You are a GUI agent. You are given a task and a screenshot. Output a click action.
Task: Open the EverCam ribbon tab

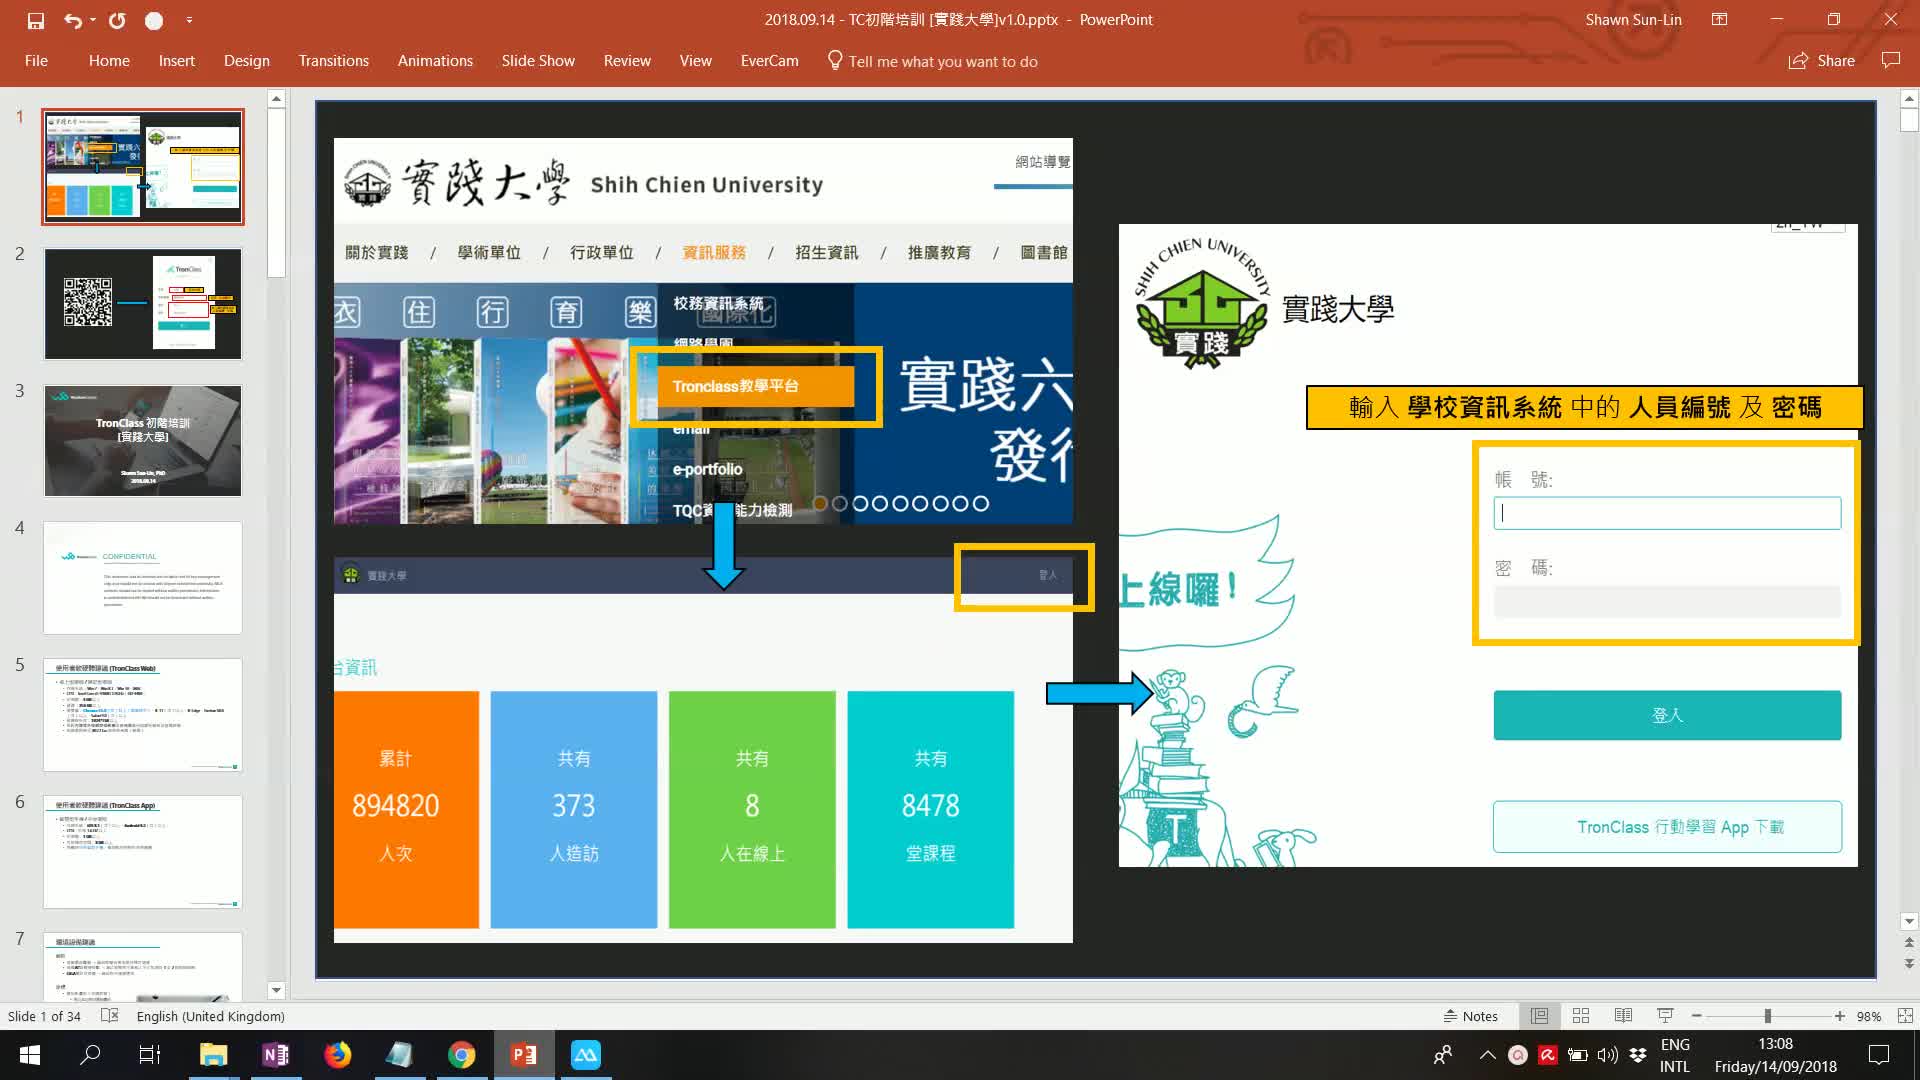point(769,61)
